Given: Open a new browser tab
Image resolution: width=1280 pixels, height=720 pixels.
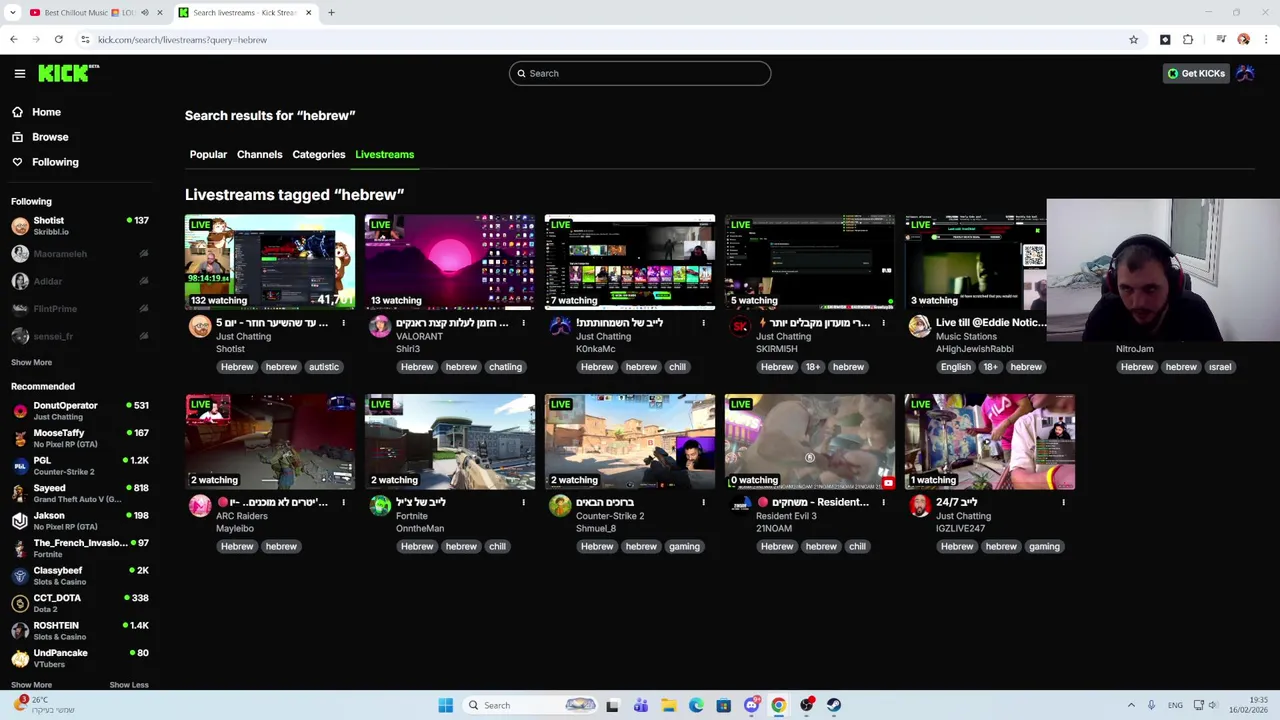Looking at the screenshot, I should point(331,13).
